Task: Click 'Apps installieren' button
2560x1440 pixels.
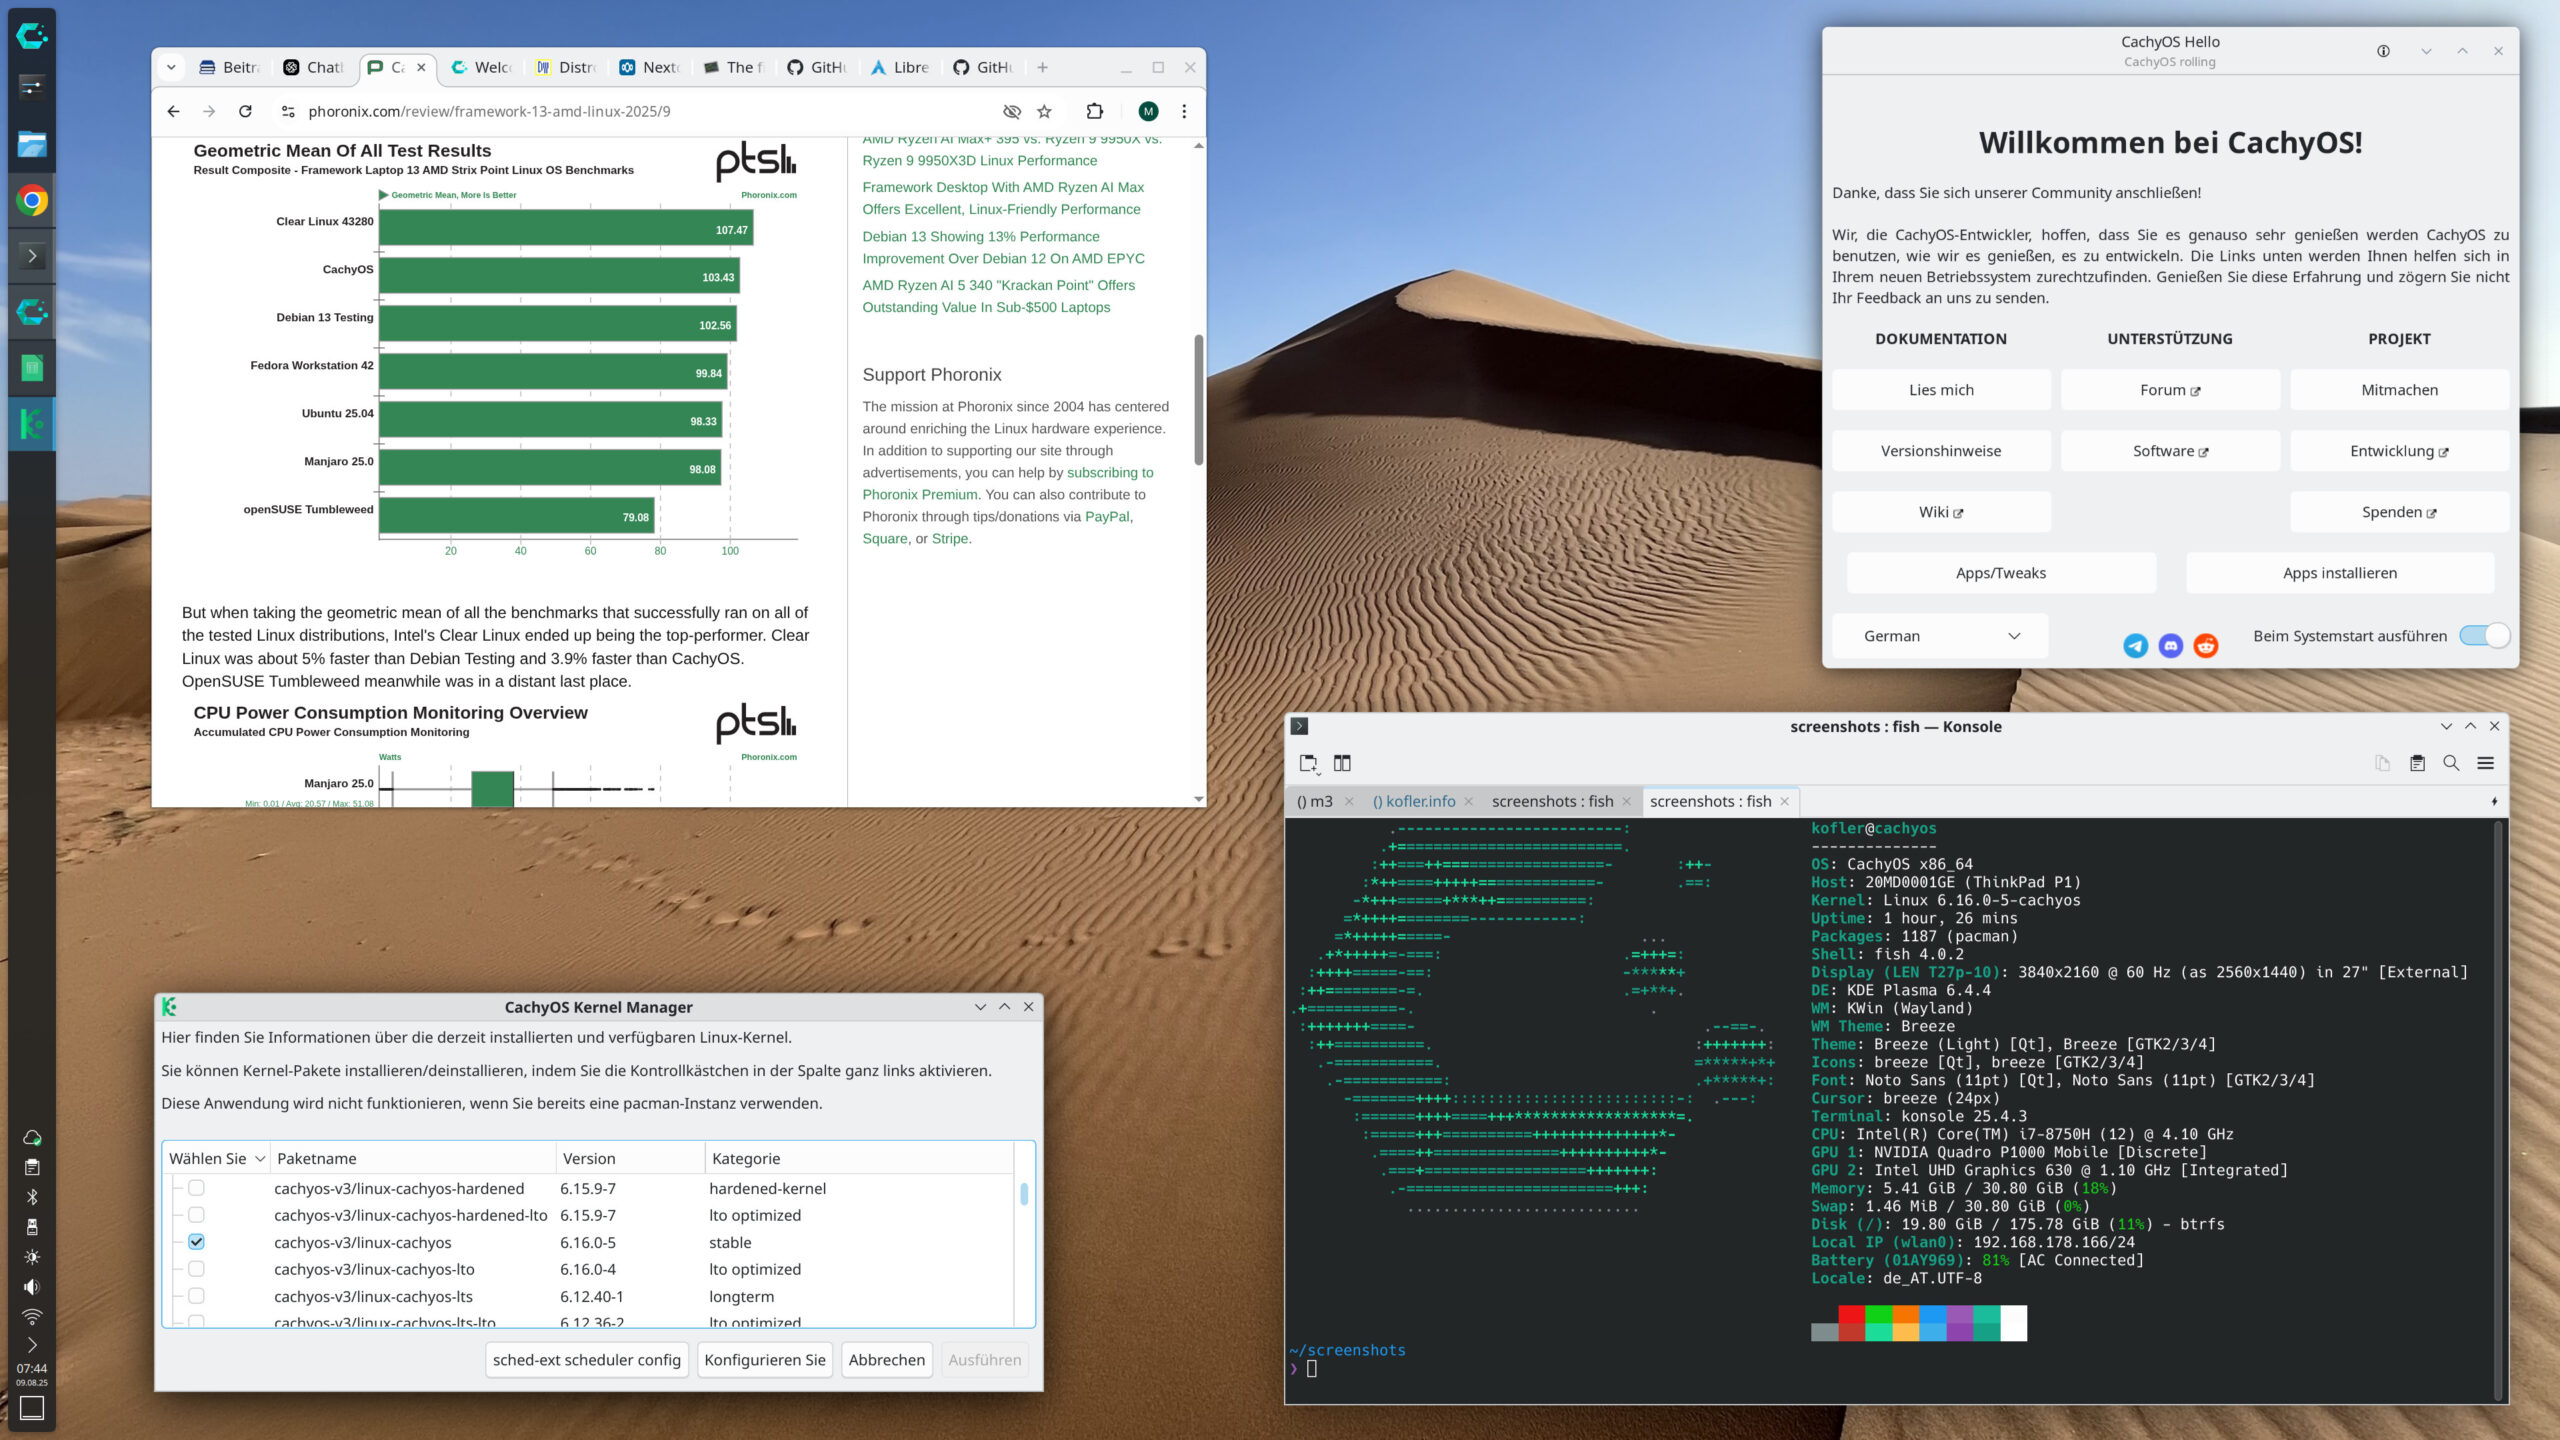Action: (2340, 573)
